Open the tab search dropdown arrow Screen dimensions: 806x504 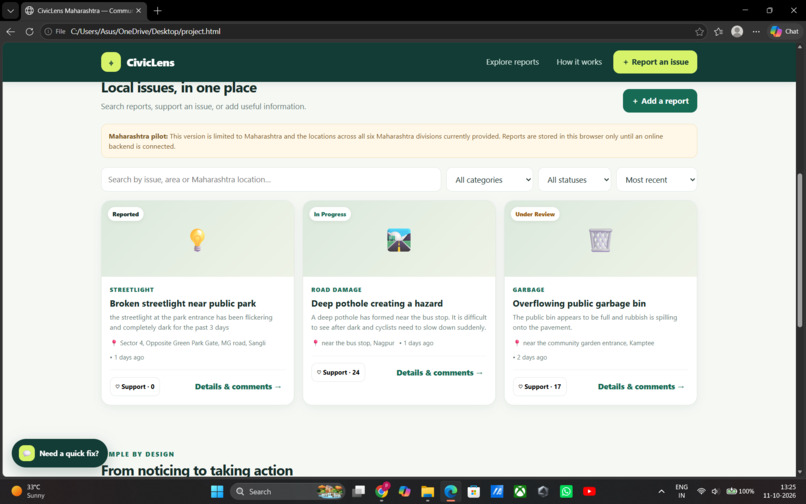pos(10,10)
